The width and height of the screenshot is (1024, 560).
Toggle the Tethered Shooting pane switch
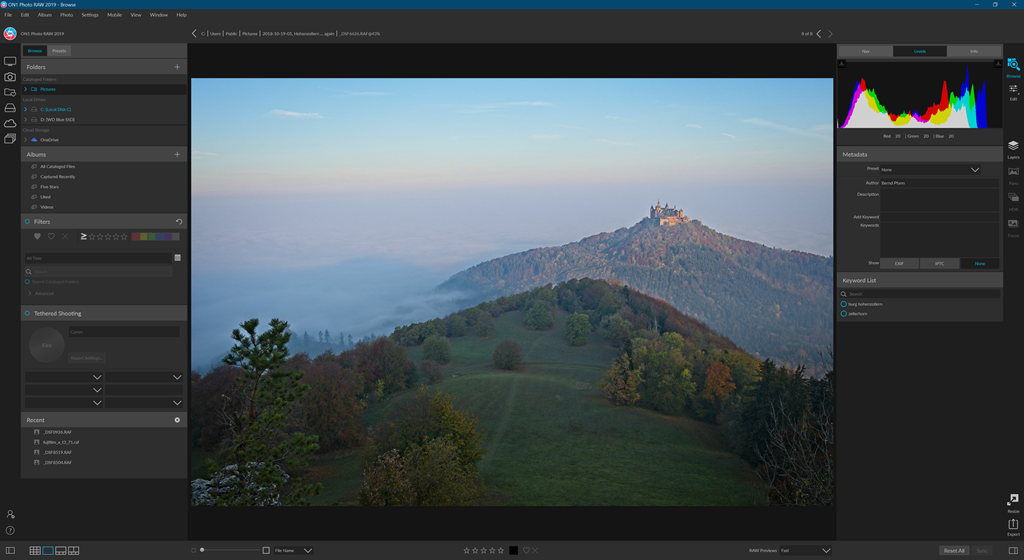[27, 313]
